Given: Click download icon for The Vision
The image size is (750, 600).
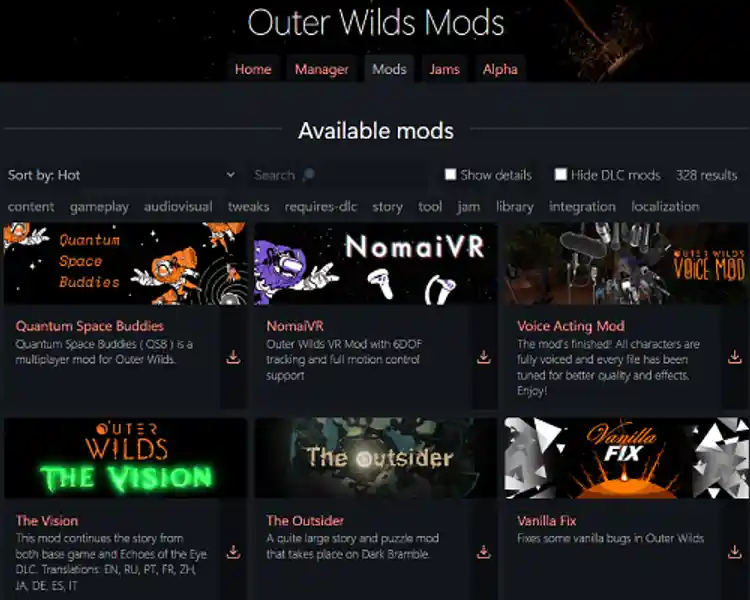Looking at the screenshot, I should (233, 552).
